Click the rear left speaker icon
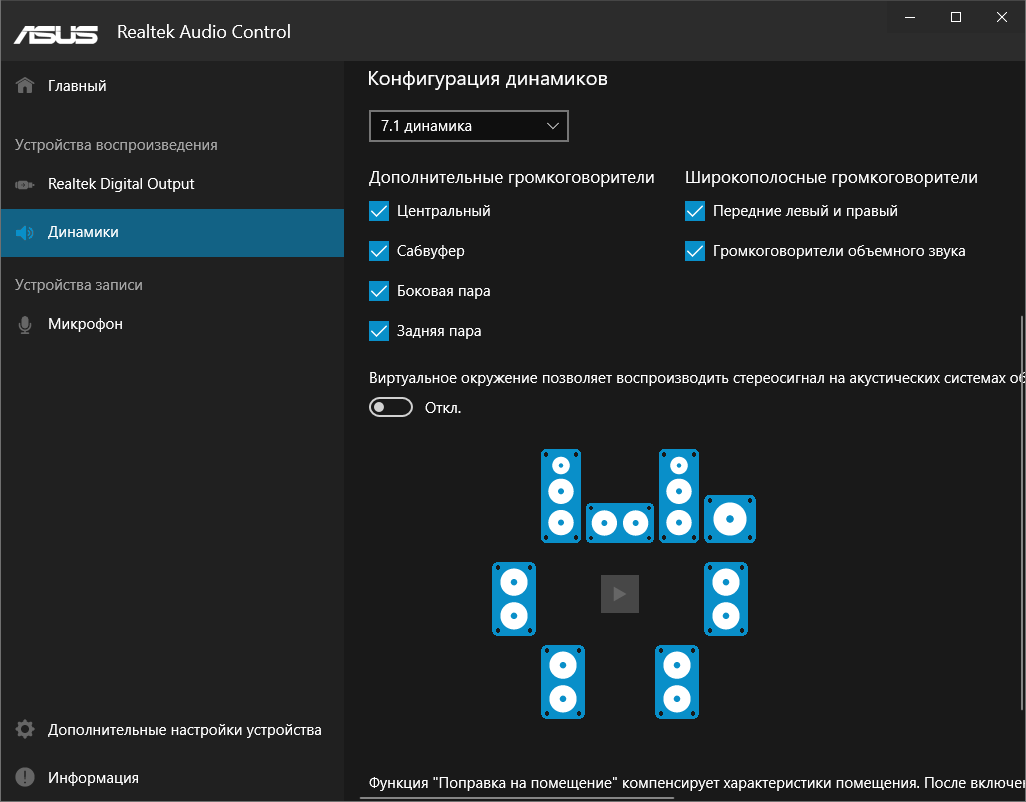 tap(563, 682)
